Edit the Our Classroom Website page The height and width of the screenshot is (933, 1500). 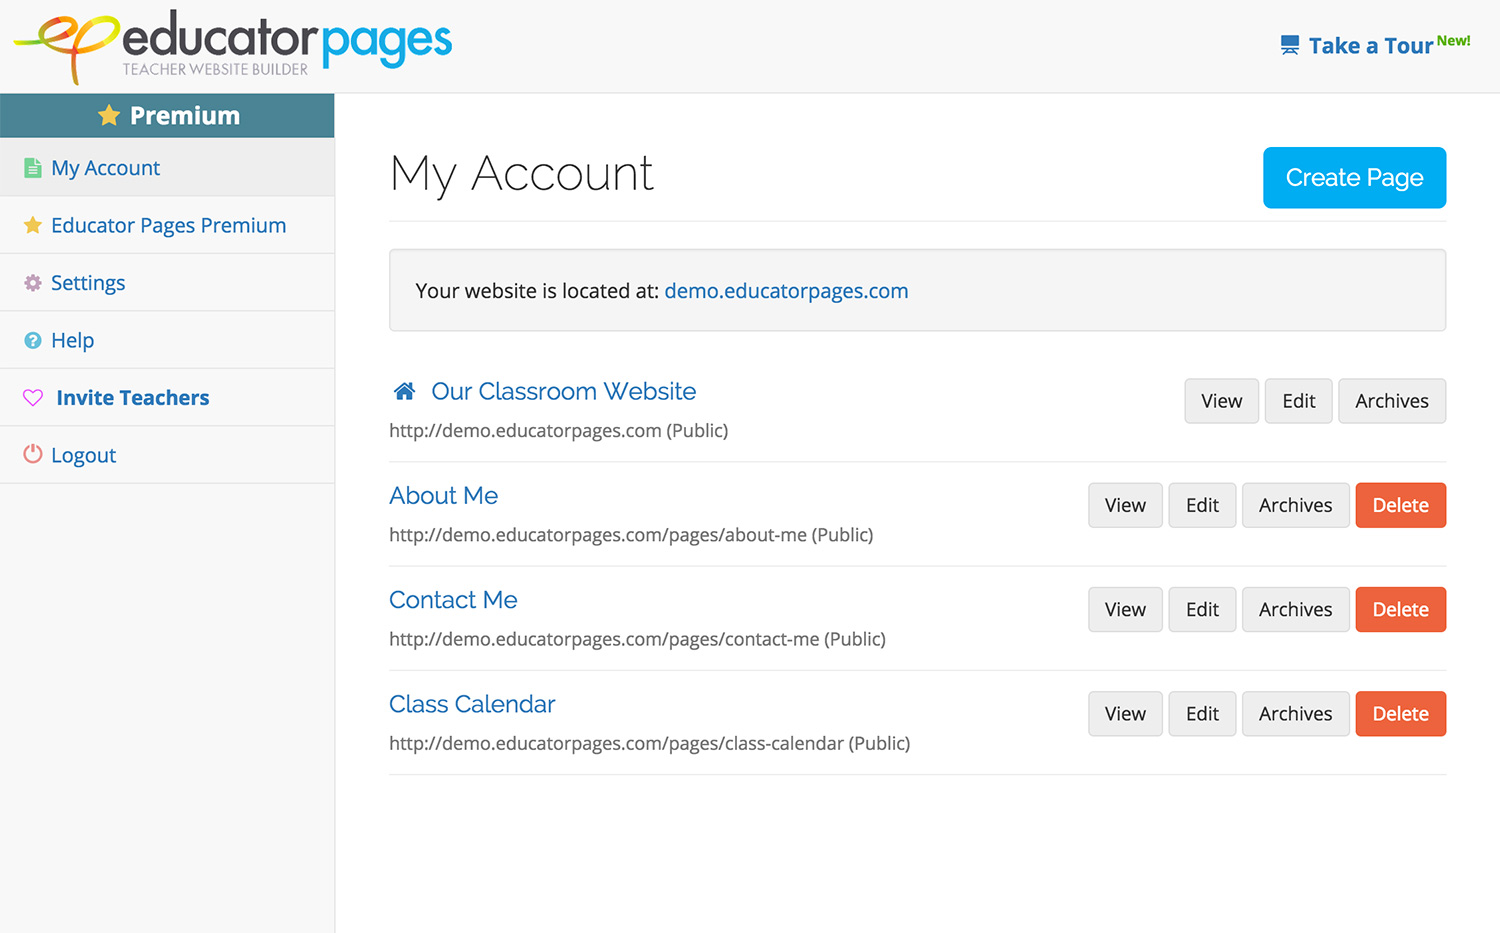[x=1298, y=401]
